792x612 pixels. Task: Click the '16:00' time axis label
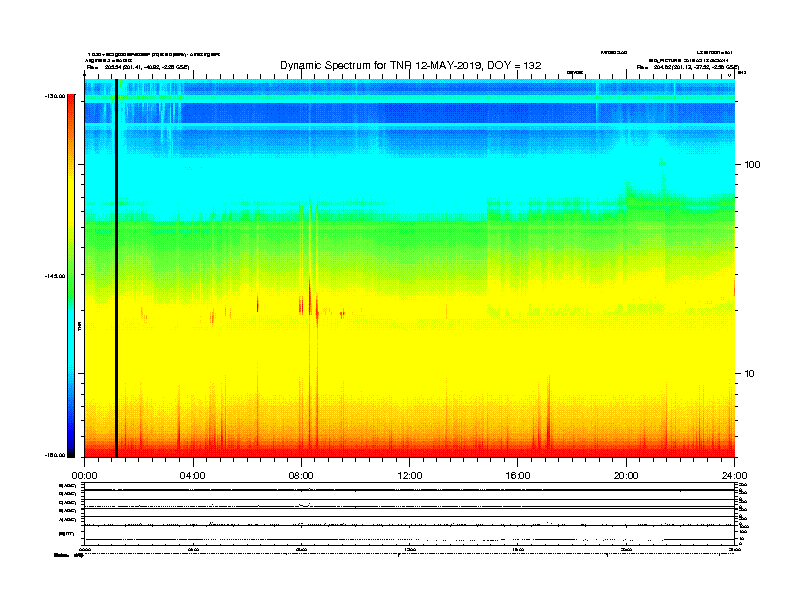[x=518, y=476]
